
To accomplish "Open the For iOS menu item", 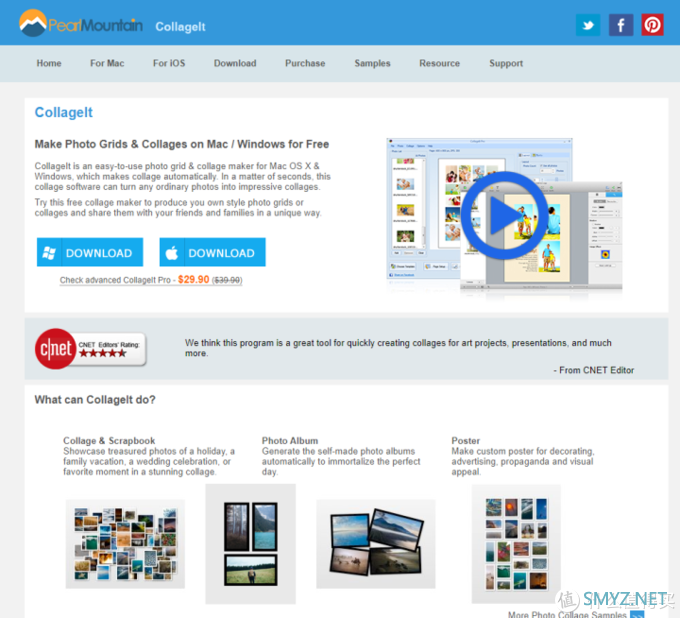I will [169, 63].
